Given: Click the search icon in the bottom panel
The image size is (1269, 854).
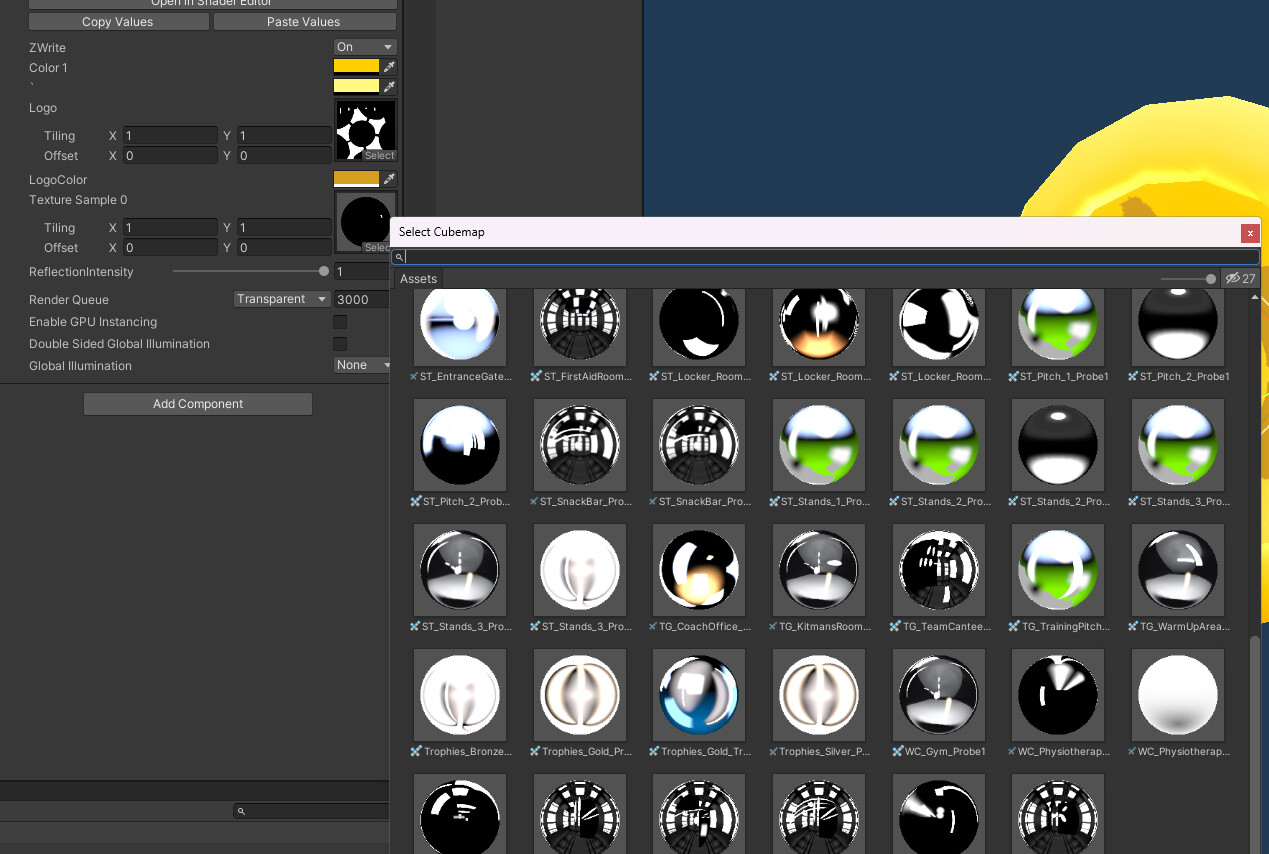Looking at the screenshot, I should 240,811.
